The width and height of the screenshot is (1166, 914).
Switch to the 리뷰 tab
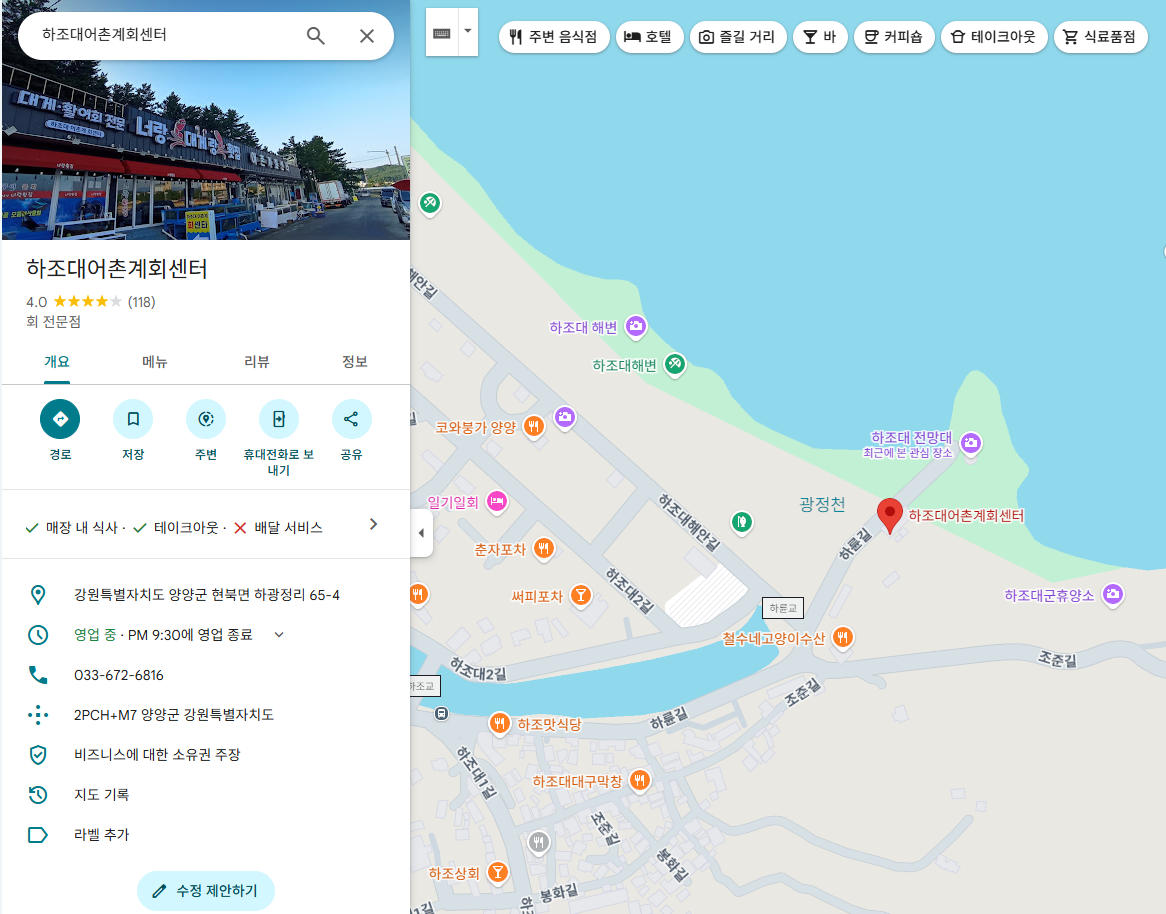pos(257,362)
